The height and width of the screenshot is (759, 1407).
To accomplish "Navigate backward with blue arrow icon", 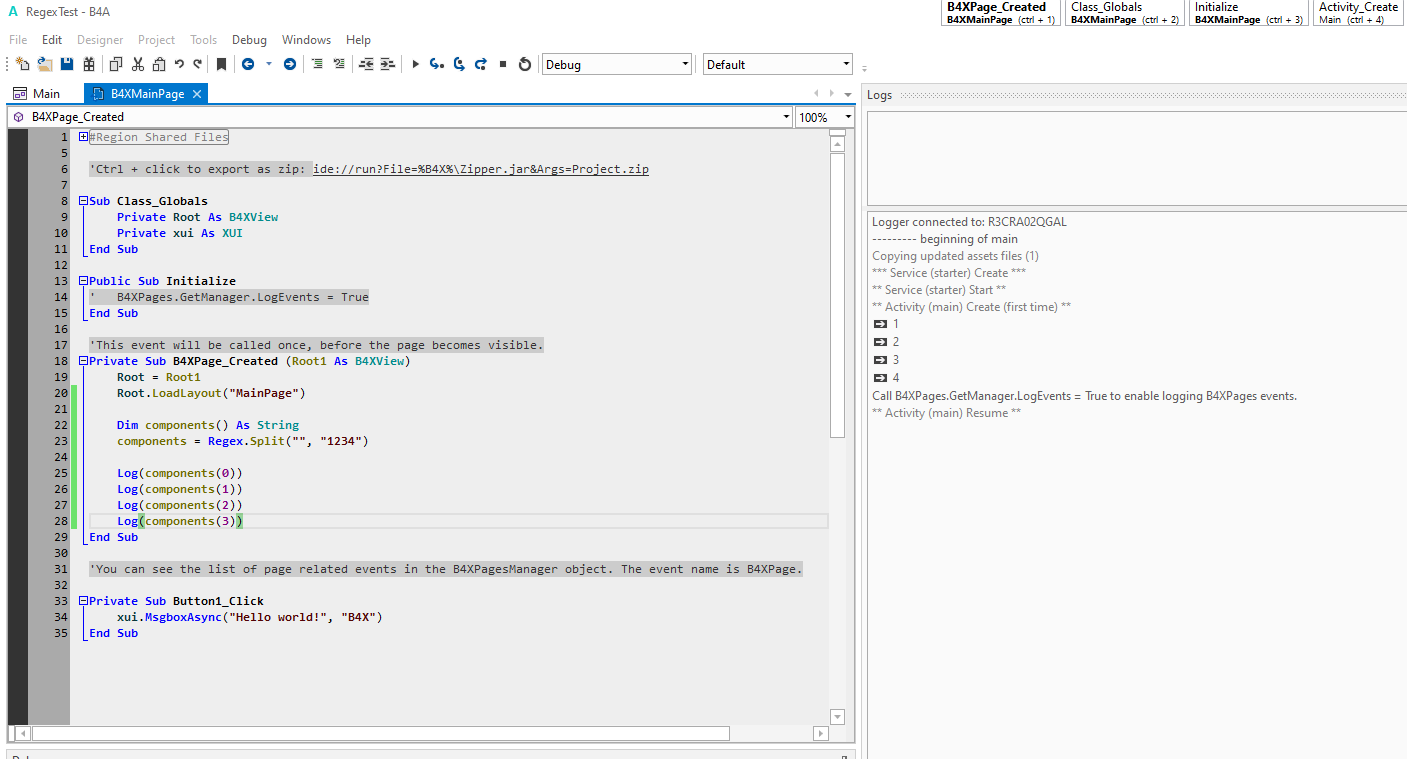I will pos(247,64).
